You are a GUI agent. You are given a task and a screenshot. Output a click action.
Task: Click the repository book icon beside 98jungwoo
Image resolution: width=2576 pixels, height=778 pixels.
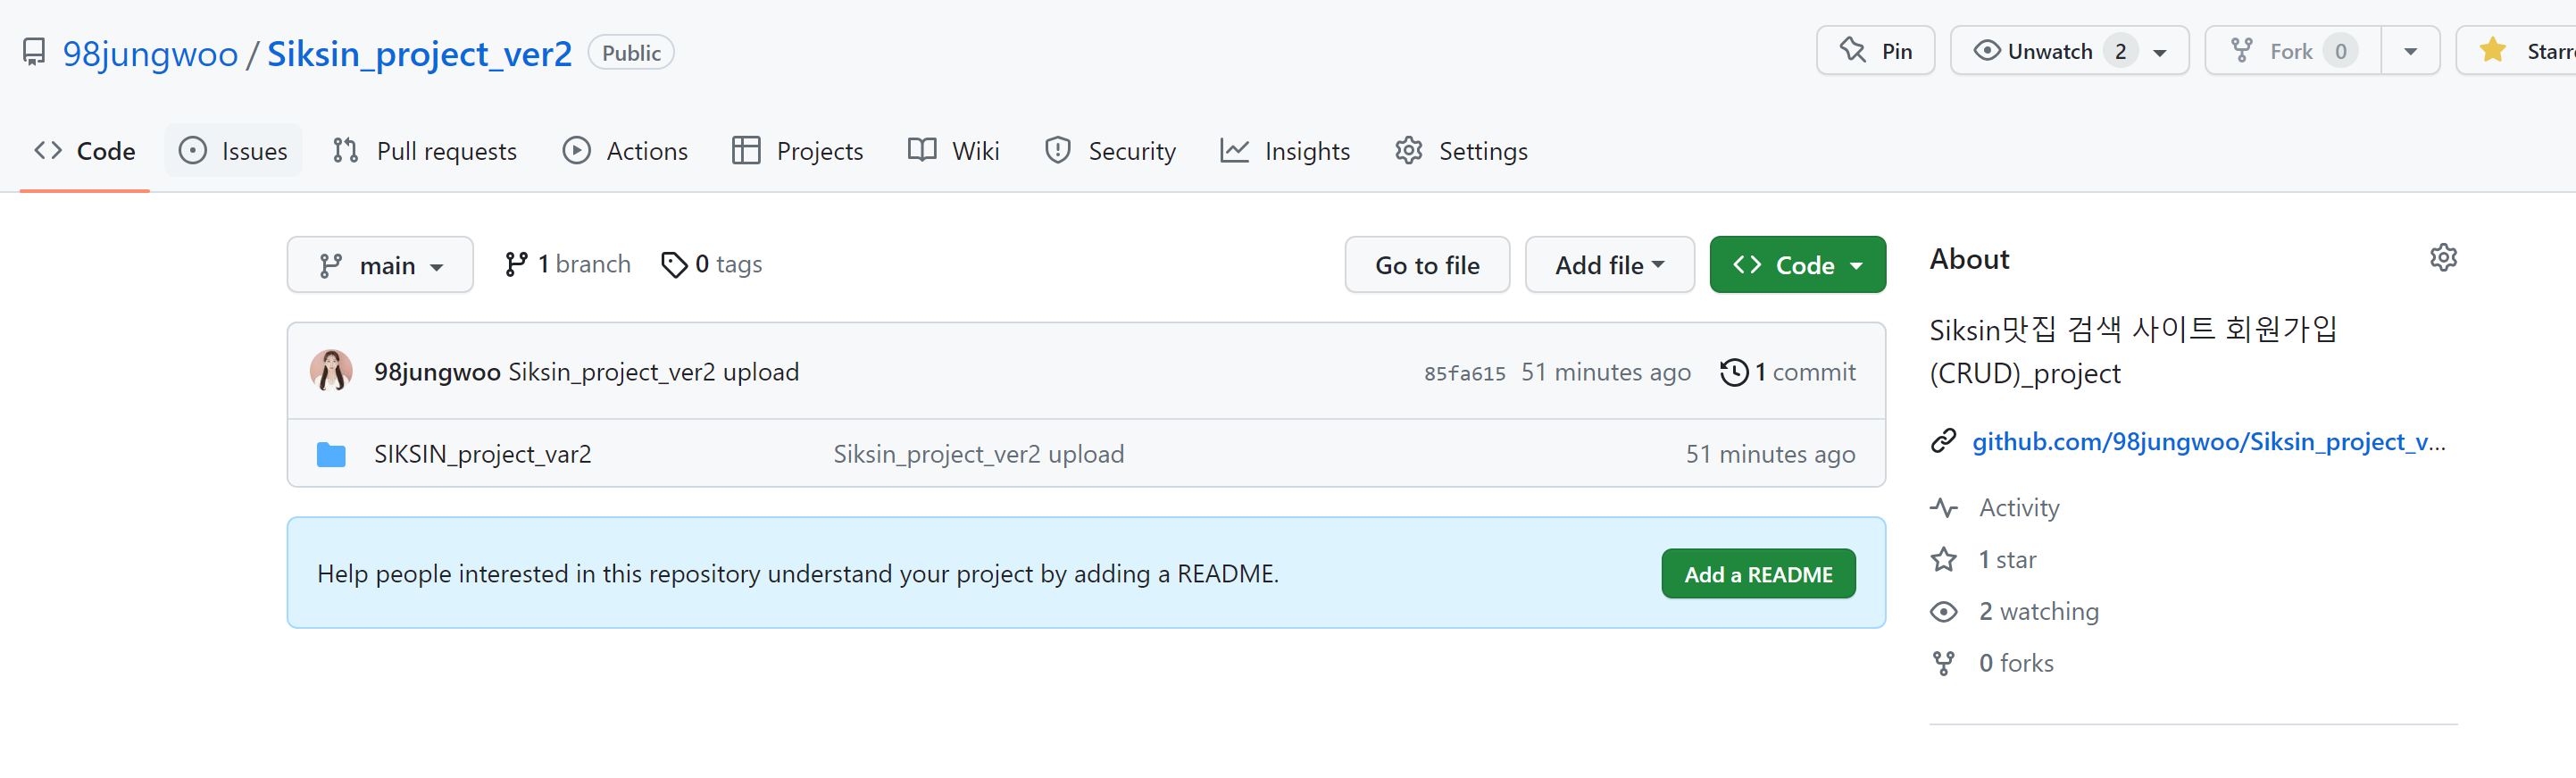(x=34, y=52)
